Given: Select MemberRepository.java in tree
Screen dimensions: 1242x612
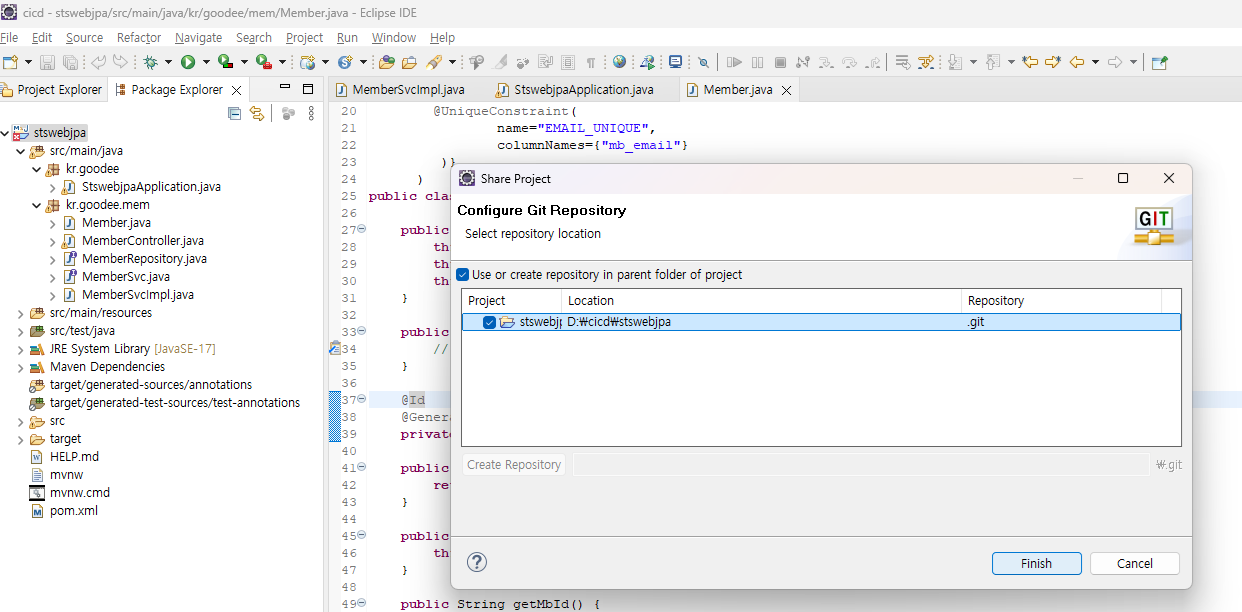Looking at the screenshot, I should [x=144, y=259].
